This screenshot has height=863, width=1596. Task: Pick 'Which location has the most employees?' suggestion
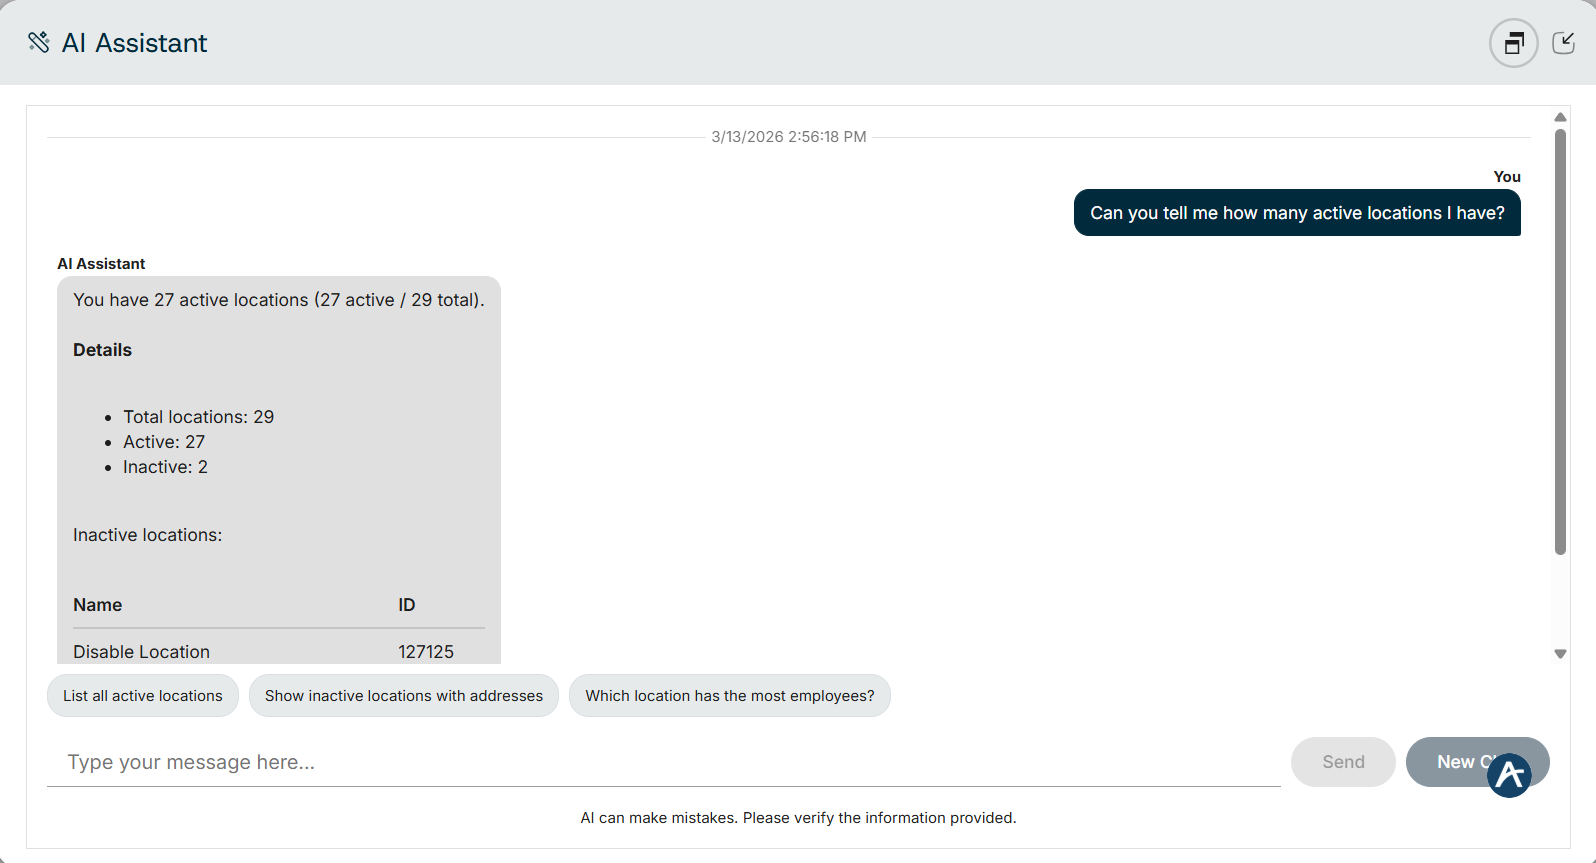730,696
